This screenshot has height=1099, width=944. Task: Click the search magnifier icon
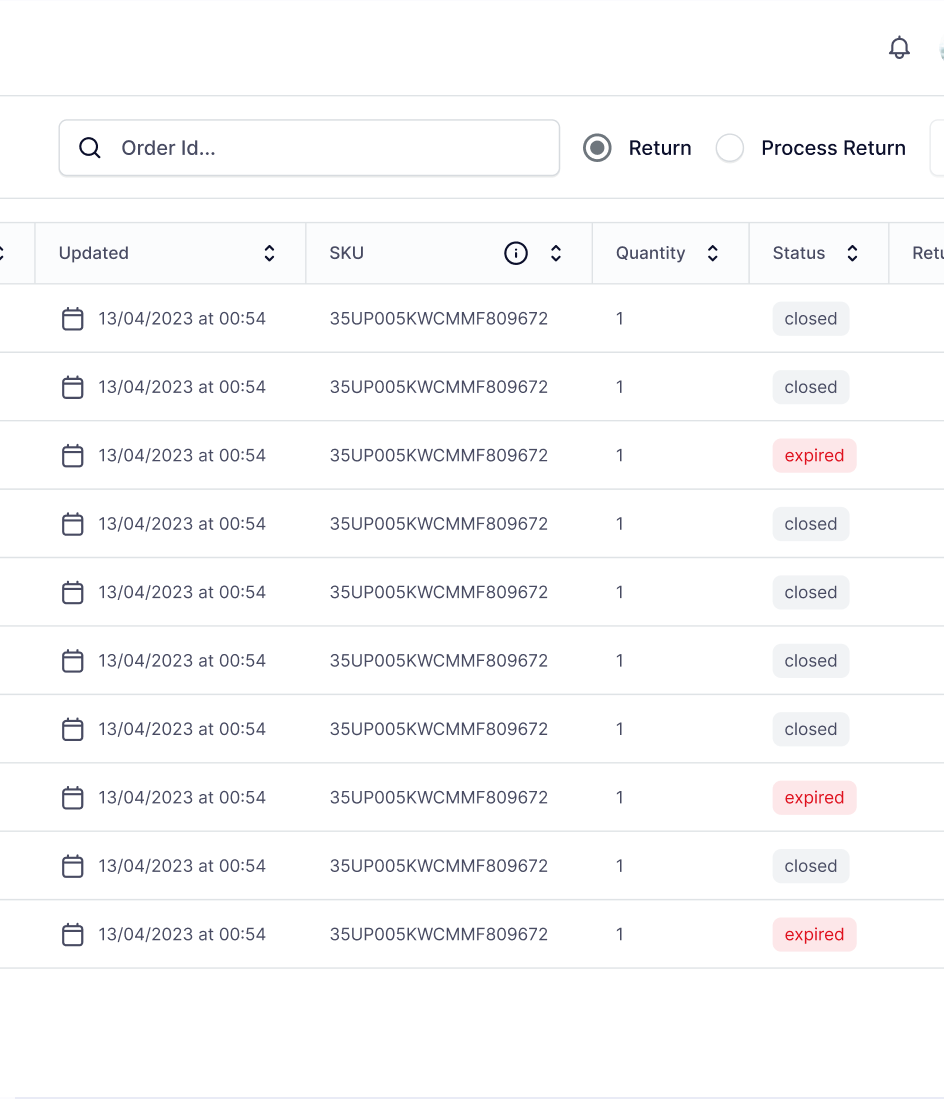(x=90, y=148)
